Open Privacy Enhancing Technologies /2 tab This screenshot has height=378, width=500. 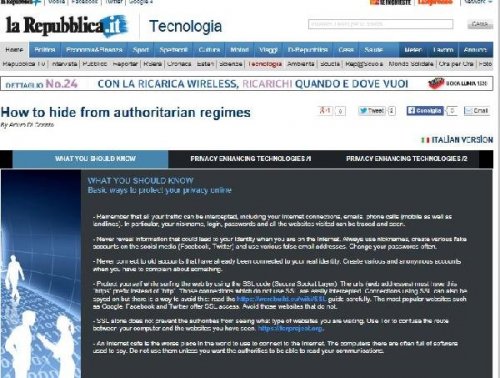tap(406, 159)
